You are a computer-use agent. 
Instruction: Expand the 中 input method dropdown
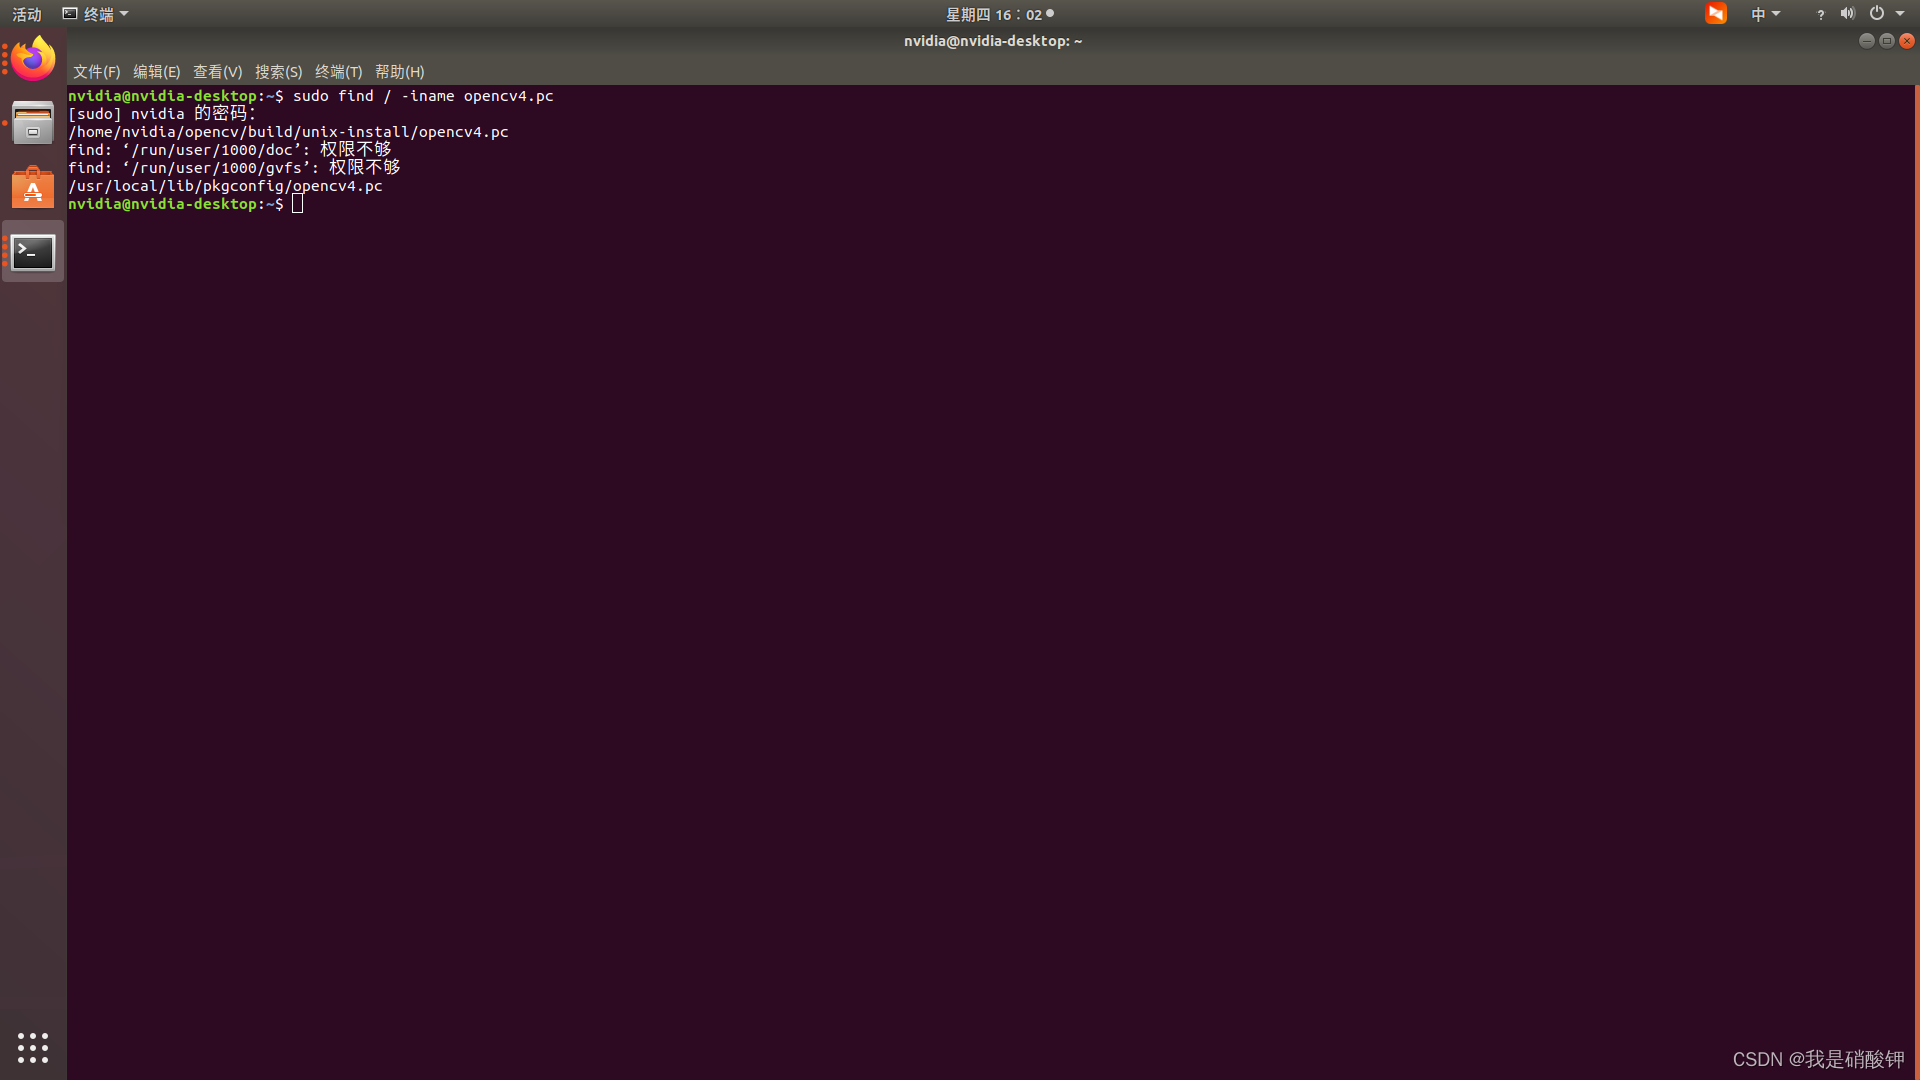point(1765,14)
